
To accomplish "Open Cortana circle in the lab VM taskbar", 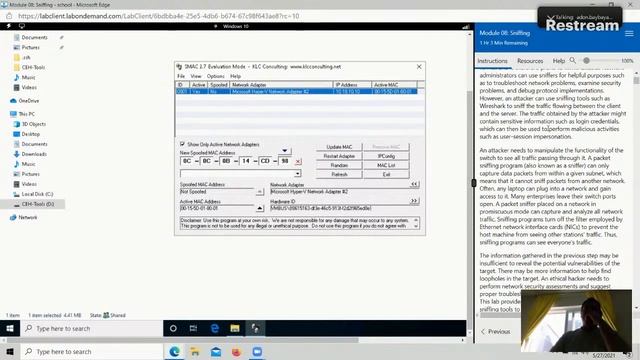I will coord(173,328).
